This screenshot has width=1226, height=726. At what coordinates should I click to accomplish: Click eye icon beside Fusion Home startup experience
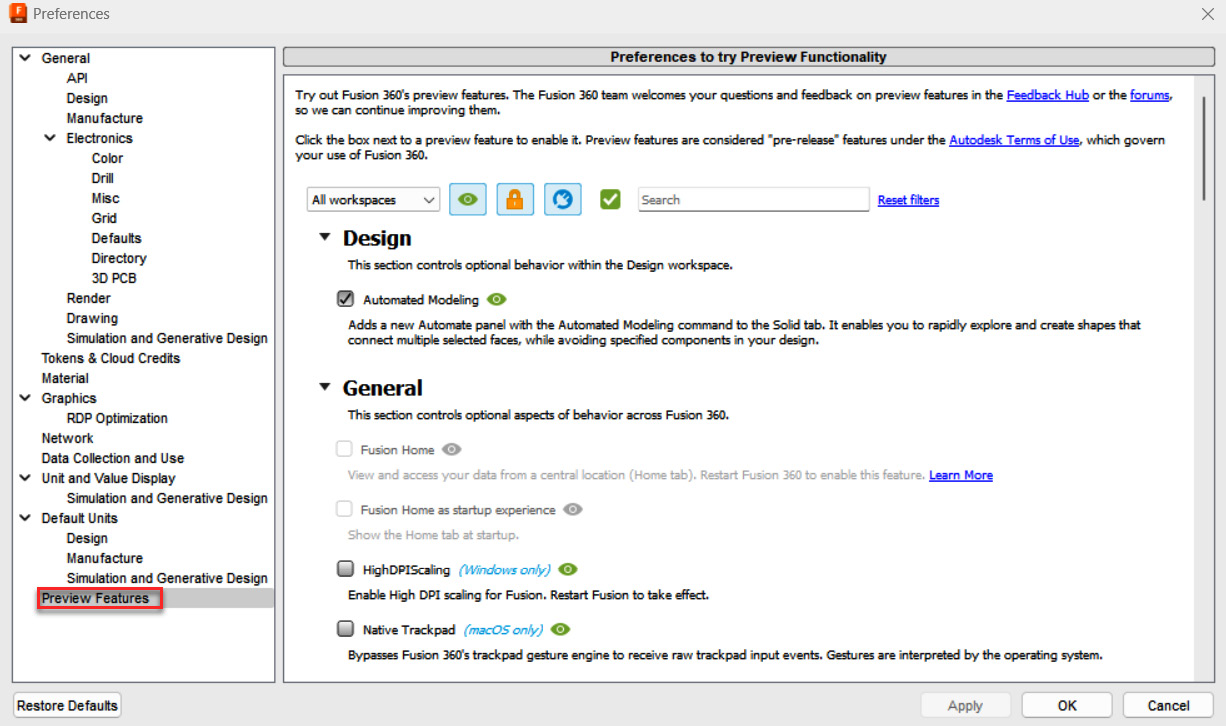tap(572, 509)
